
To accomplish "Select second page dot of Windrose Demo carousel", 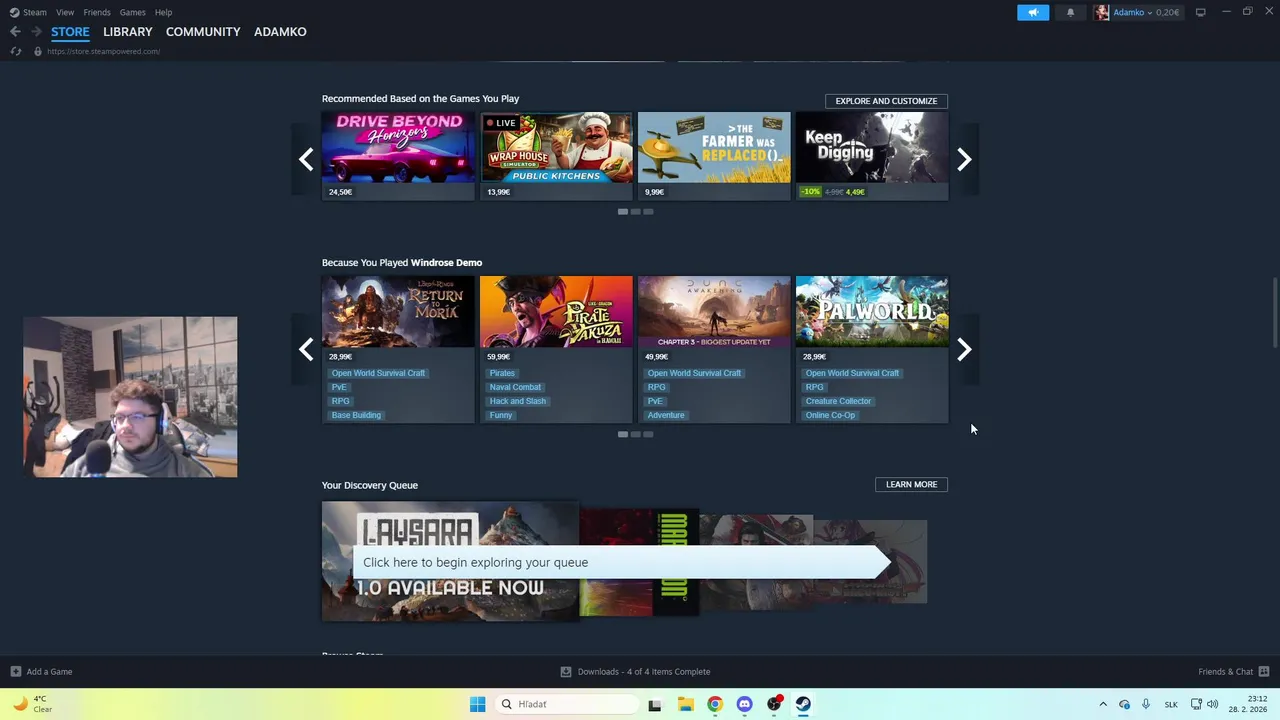I will [635, 434].
